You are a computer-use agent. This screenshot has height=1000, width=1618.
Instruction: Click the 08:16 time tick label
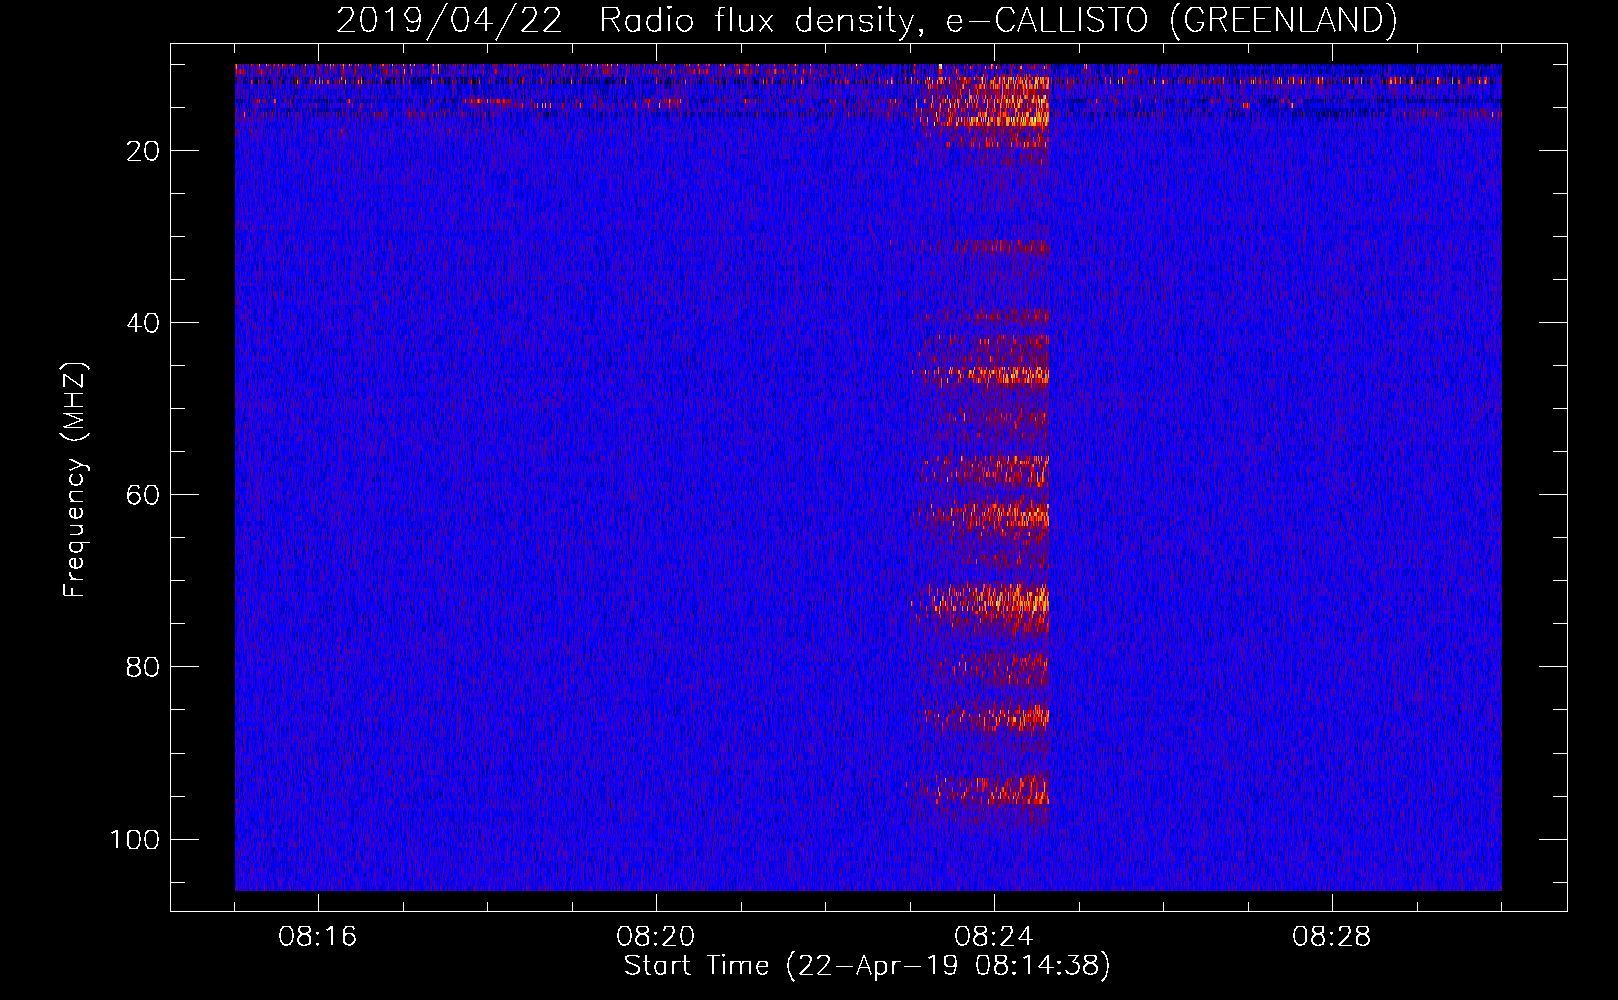click(318, 937)
